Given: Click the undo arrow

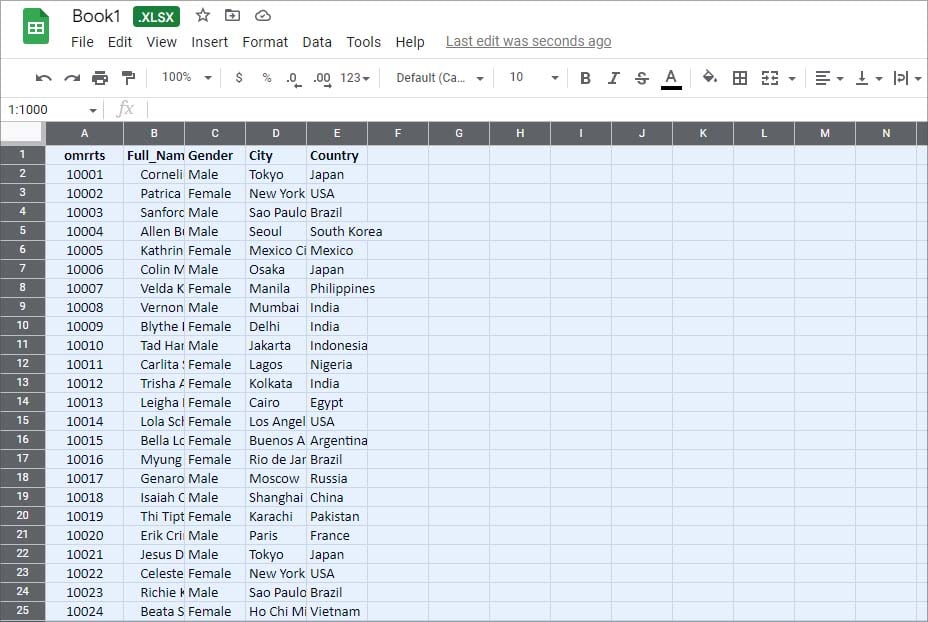Looking at the screenshot, I should pyautogui.click(x=43, y=78).
